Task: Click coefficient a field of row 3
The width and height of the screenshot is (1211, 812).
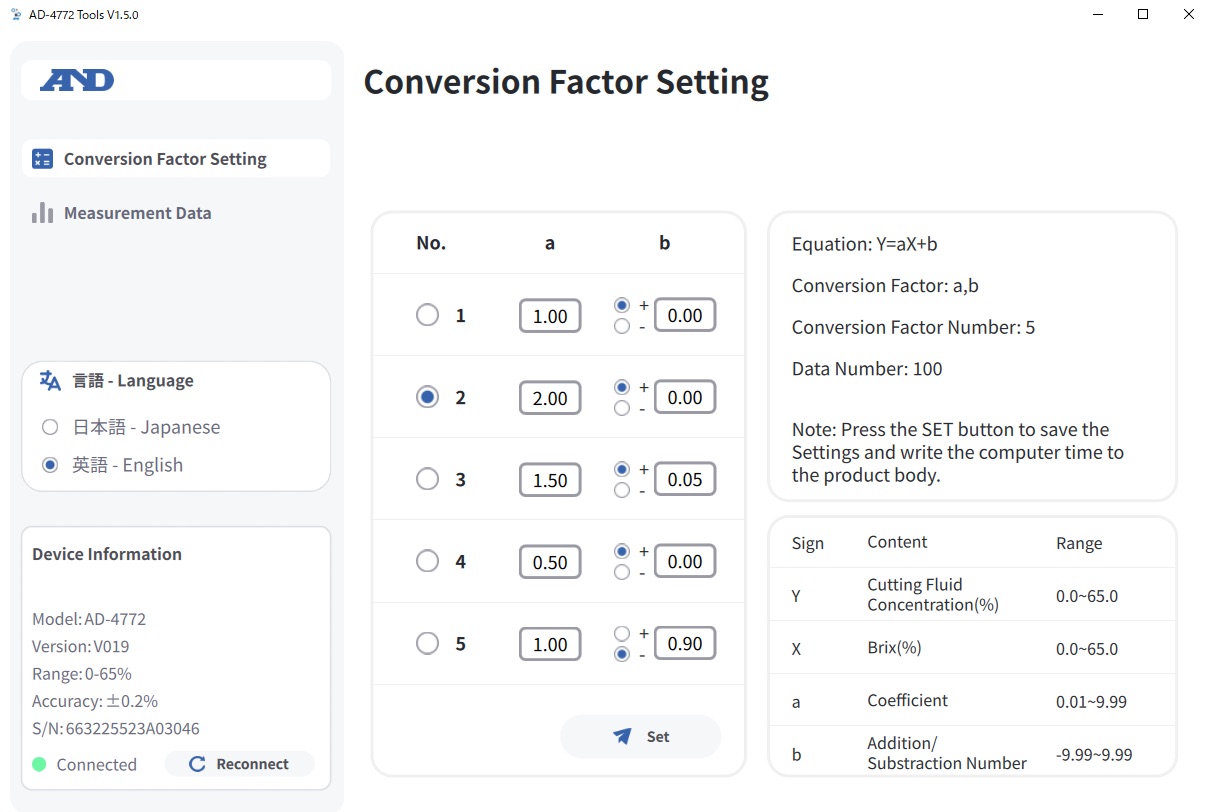Action: [x=550, y=480]
